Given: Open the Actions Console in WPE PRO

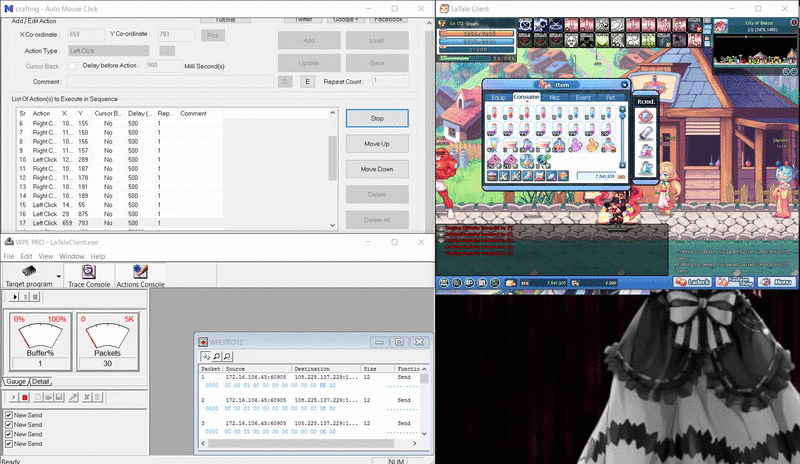Looking at the screenshot, I should tap(140, 276).
